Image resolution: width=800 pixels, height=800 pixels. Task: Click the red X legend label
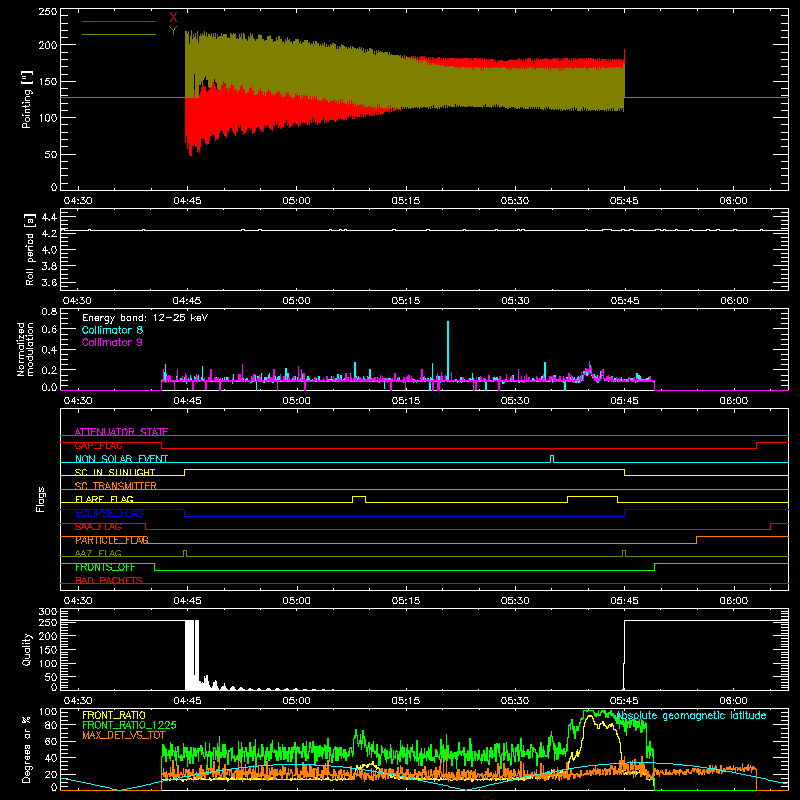pyautogui.click(x=173, y=18)
